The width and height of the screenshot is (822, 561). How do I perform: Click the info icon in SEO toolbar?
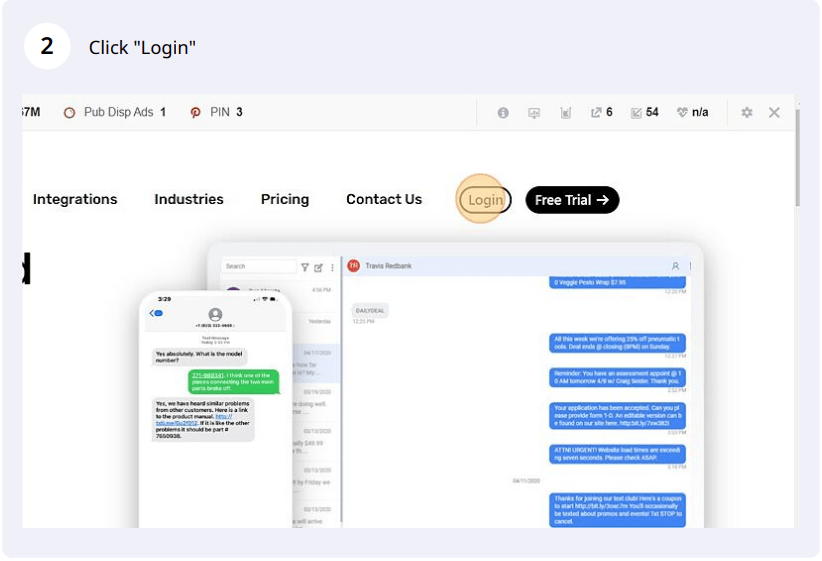(x=503, y=113)
